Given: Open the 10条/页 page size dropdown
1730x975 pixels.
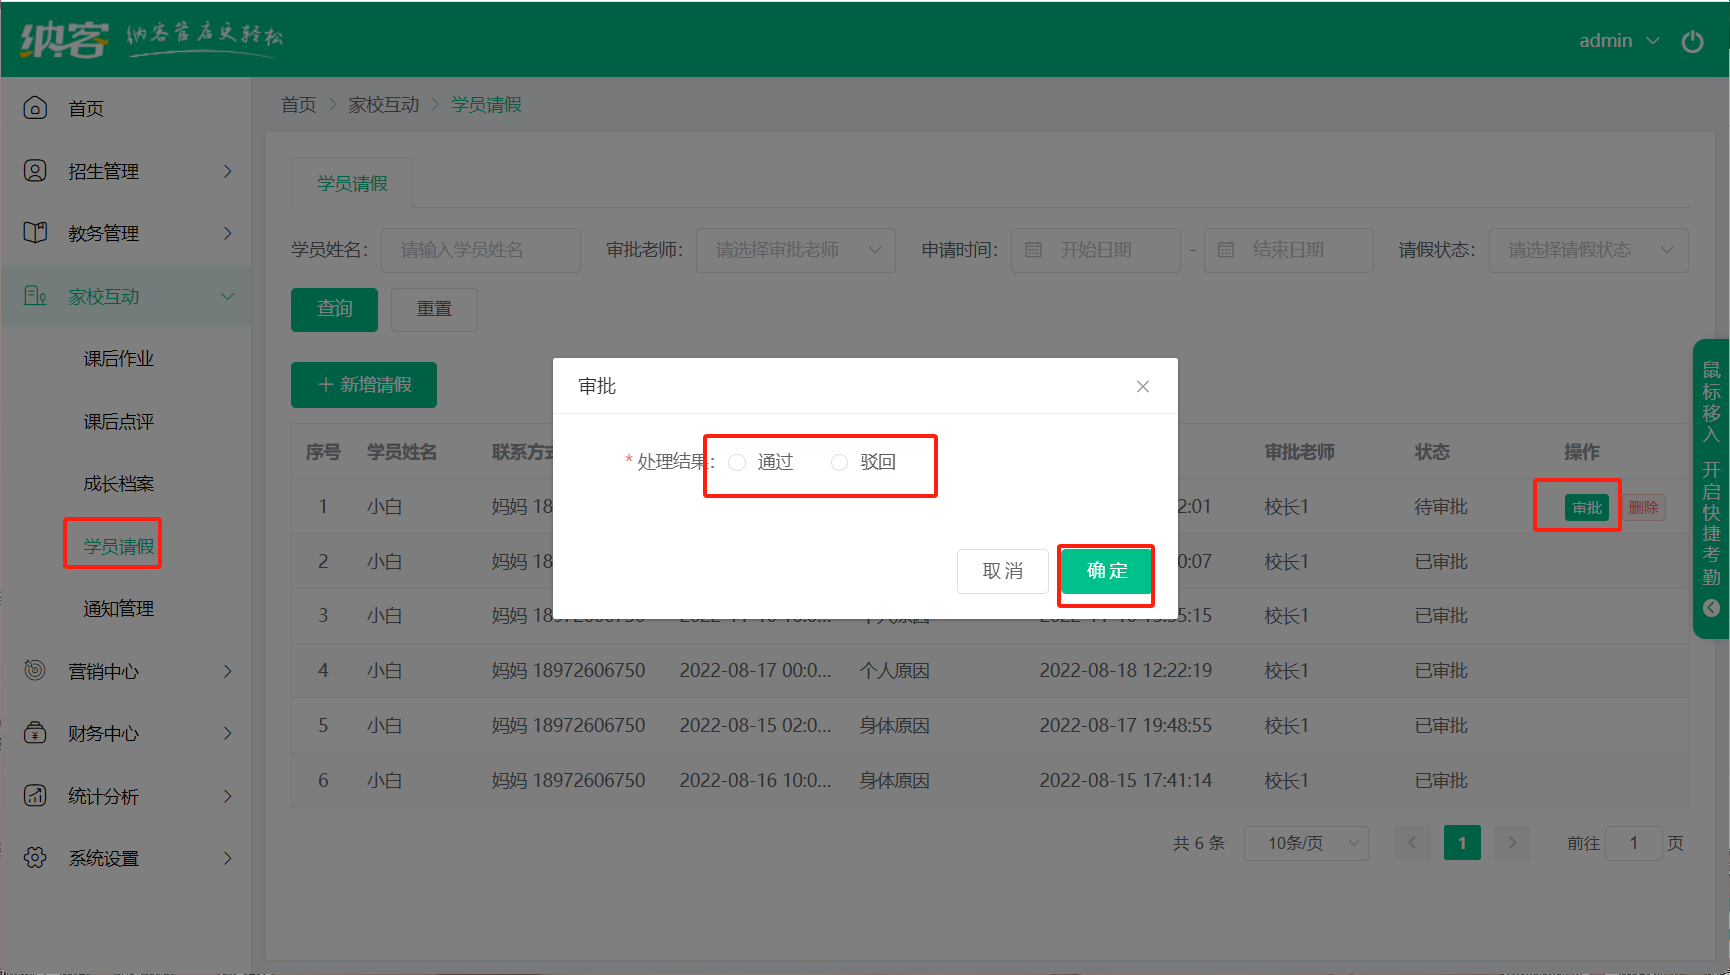Looking at the screenshot, I should click(1305, 843).
